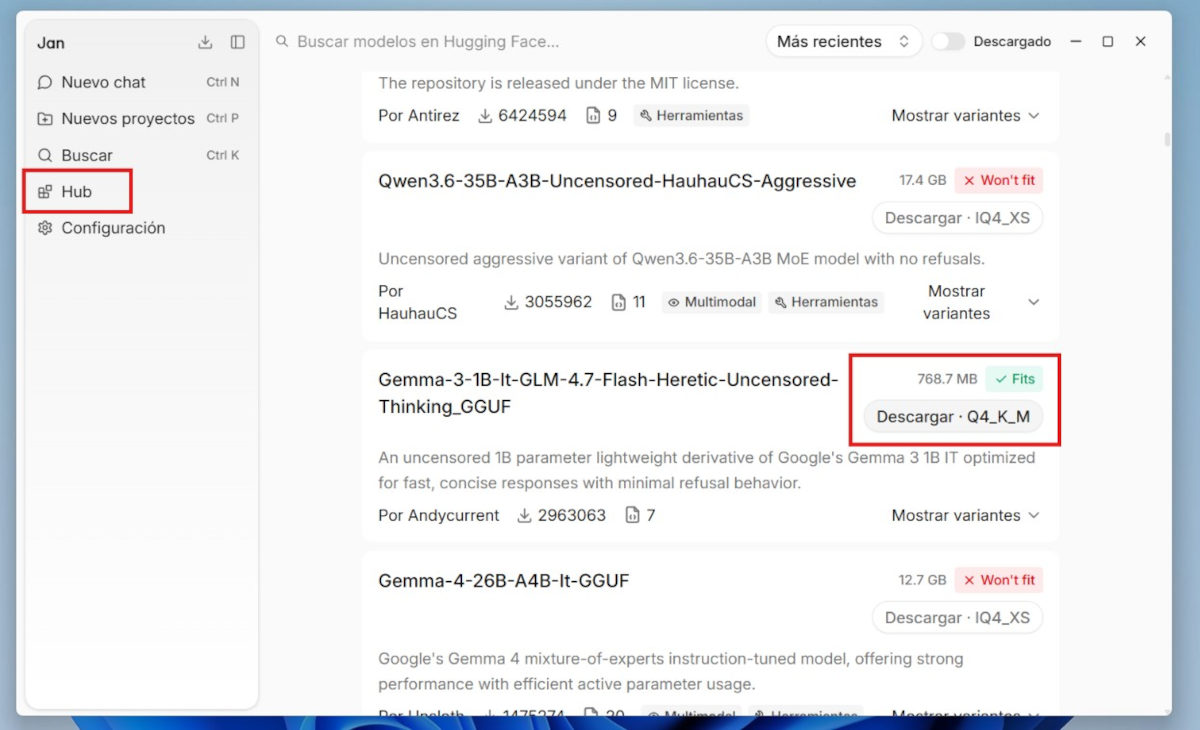Click the Hub grid icon
The image size is (1200, 730).
[x=45, y=192]
